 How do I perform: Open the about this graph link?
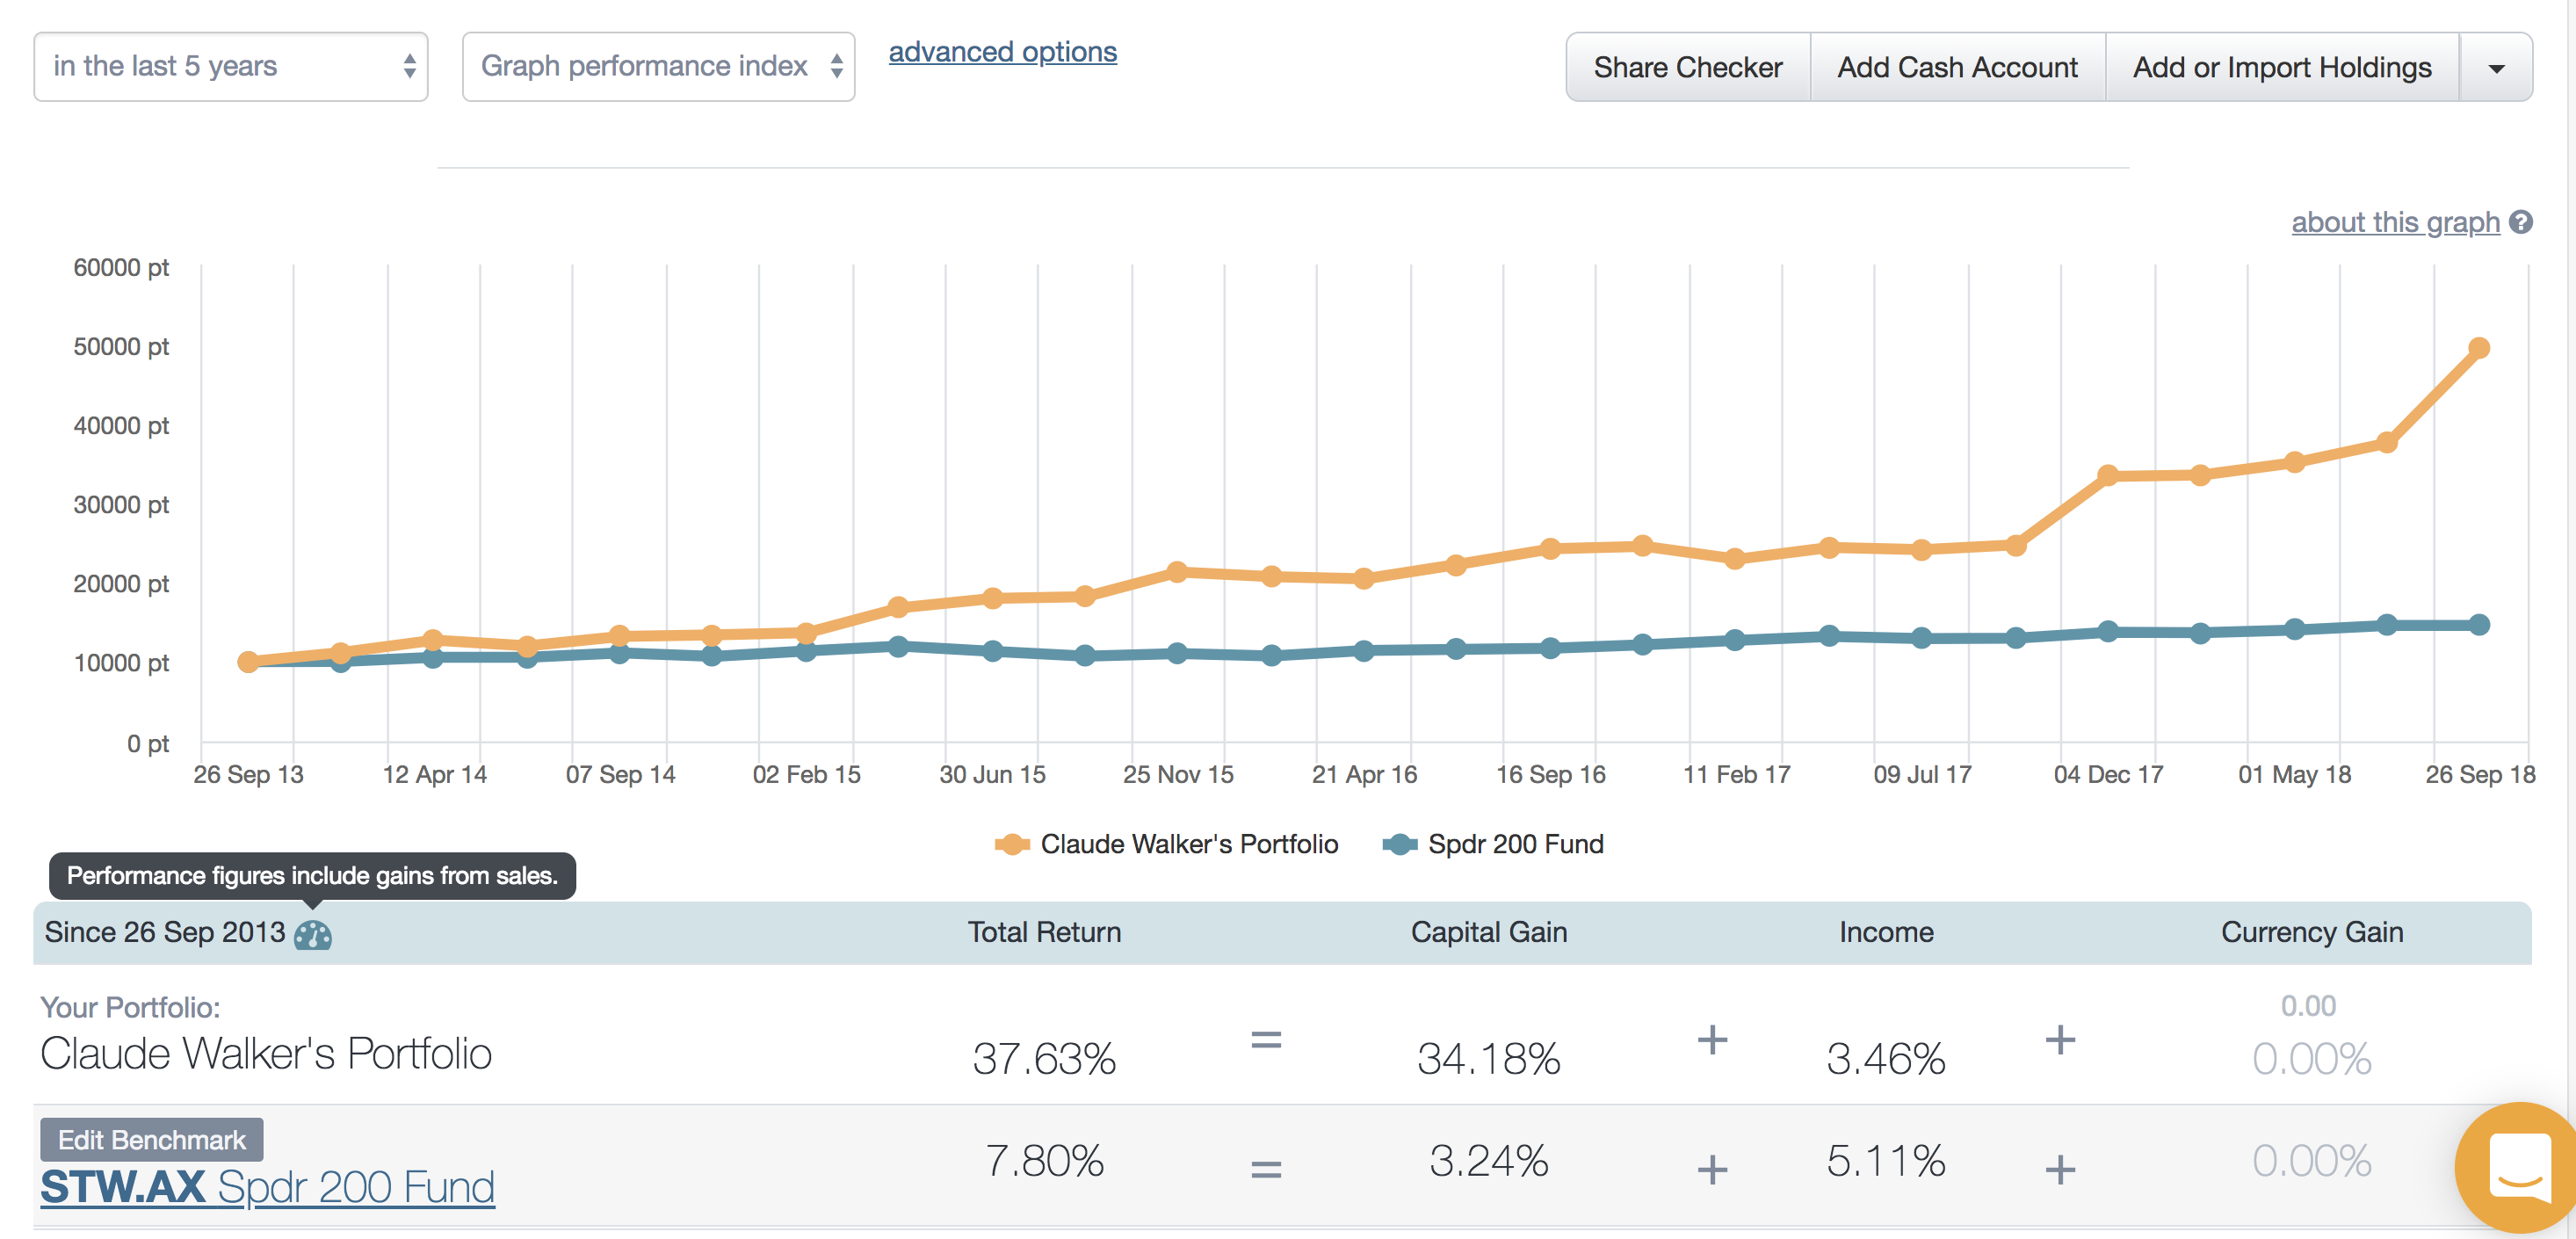pyautogui.click(x=2394, y=222)
